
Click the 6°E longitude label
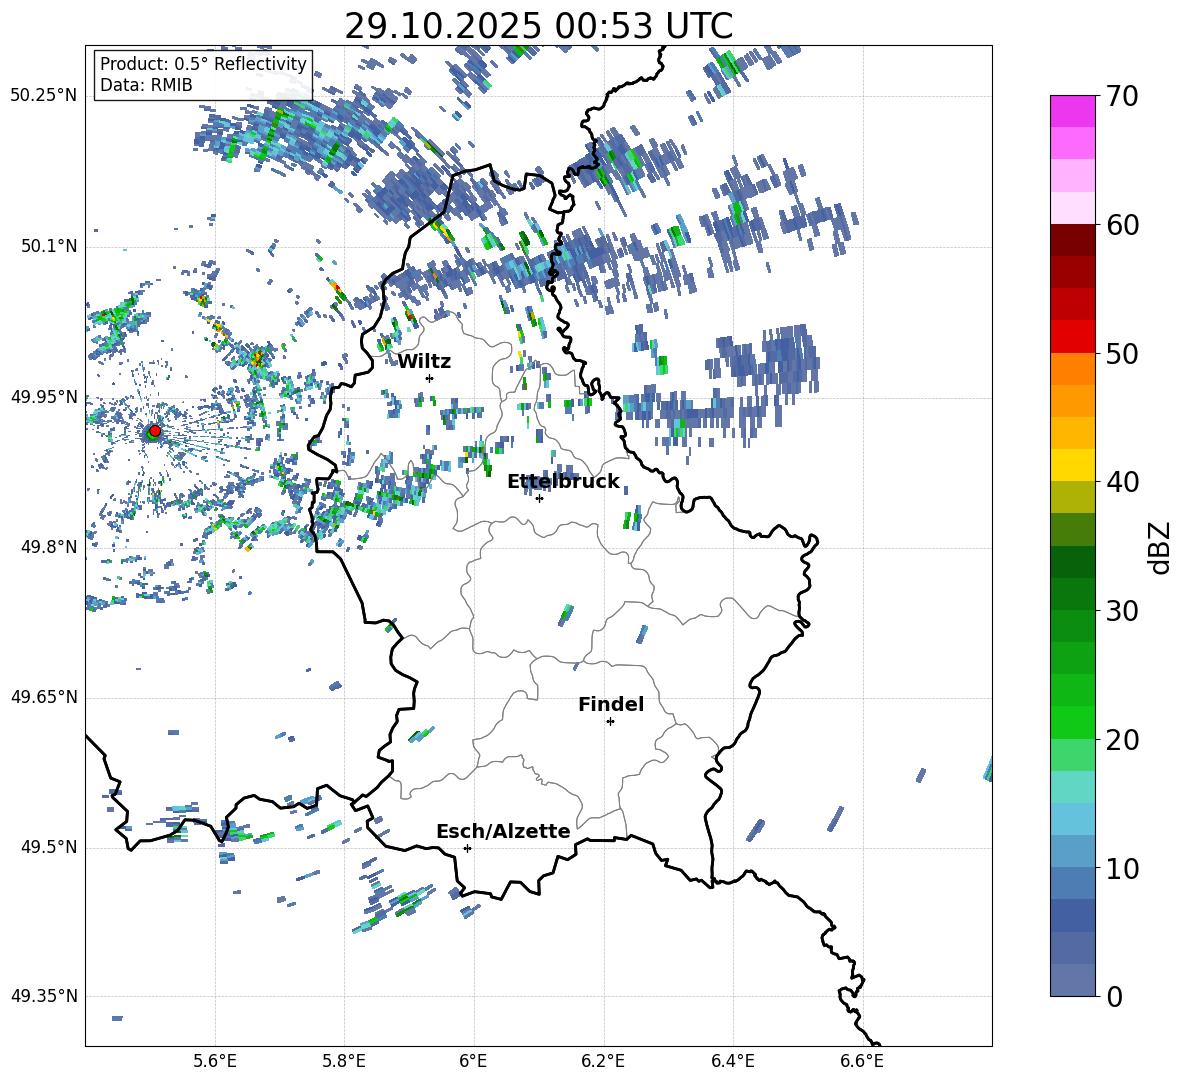(473, 1061)
